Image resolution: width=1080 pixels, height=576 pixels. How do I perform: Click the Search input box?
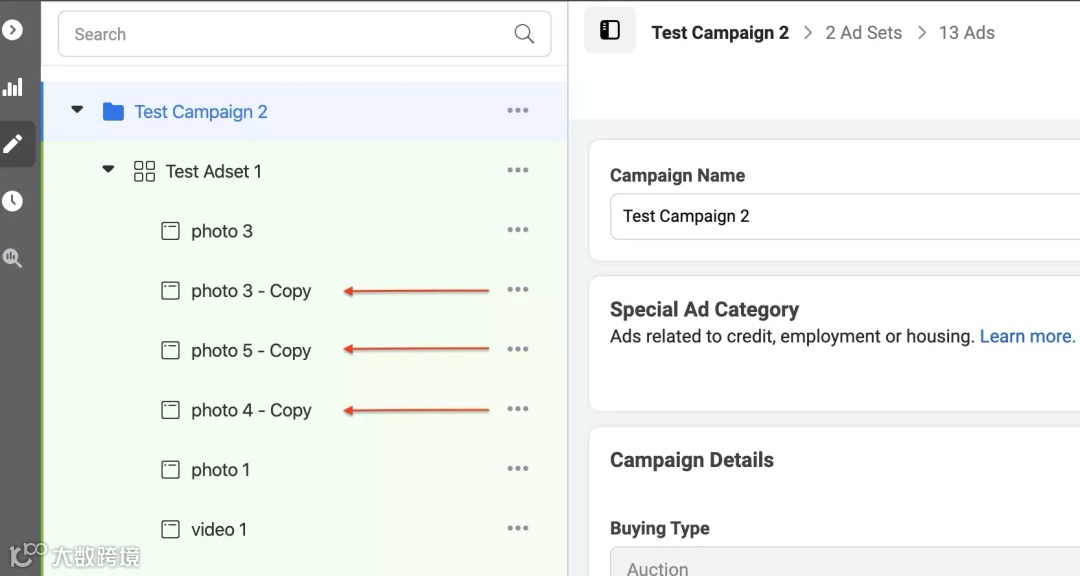click(x=290, y=34)
